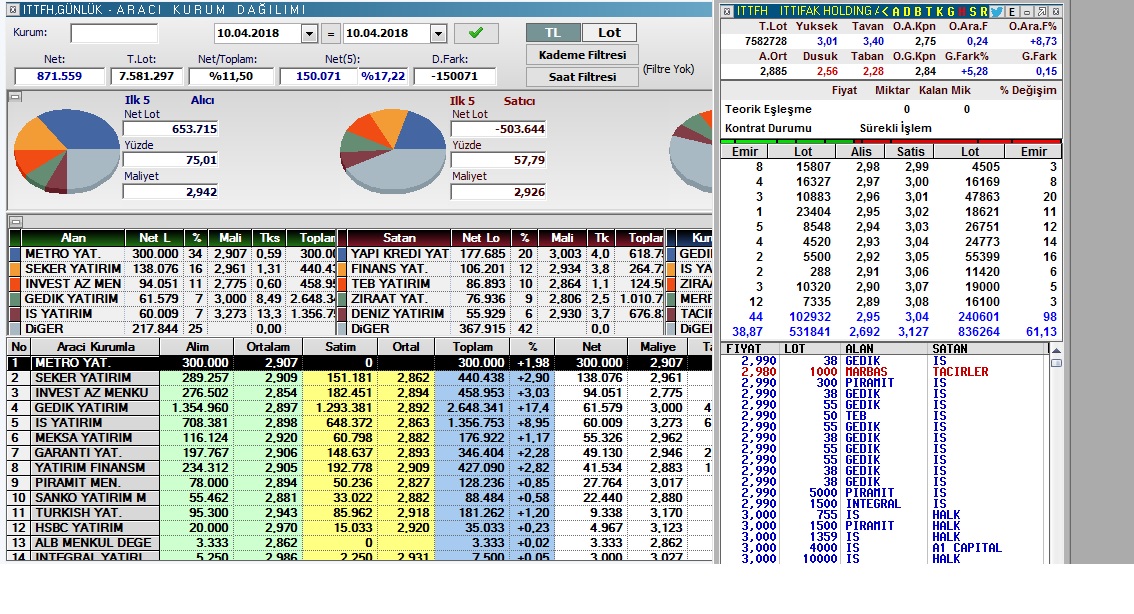Click the 'E' button in ITTFH title bar
The image size is (1134, 614).
(x=1012, y=12)
